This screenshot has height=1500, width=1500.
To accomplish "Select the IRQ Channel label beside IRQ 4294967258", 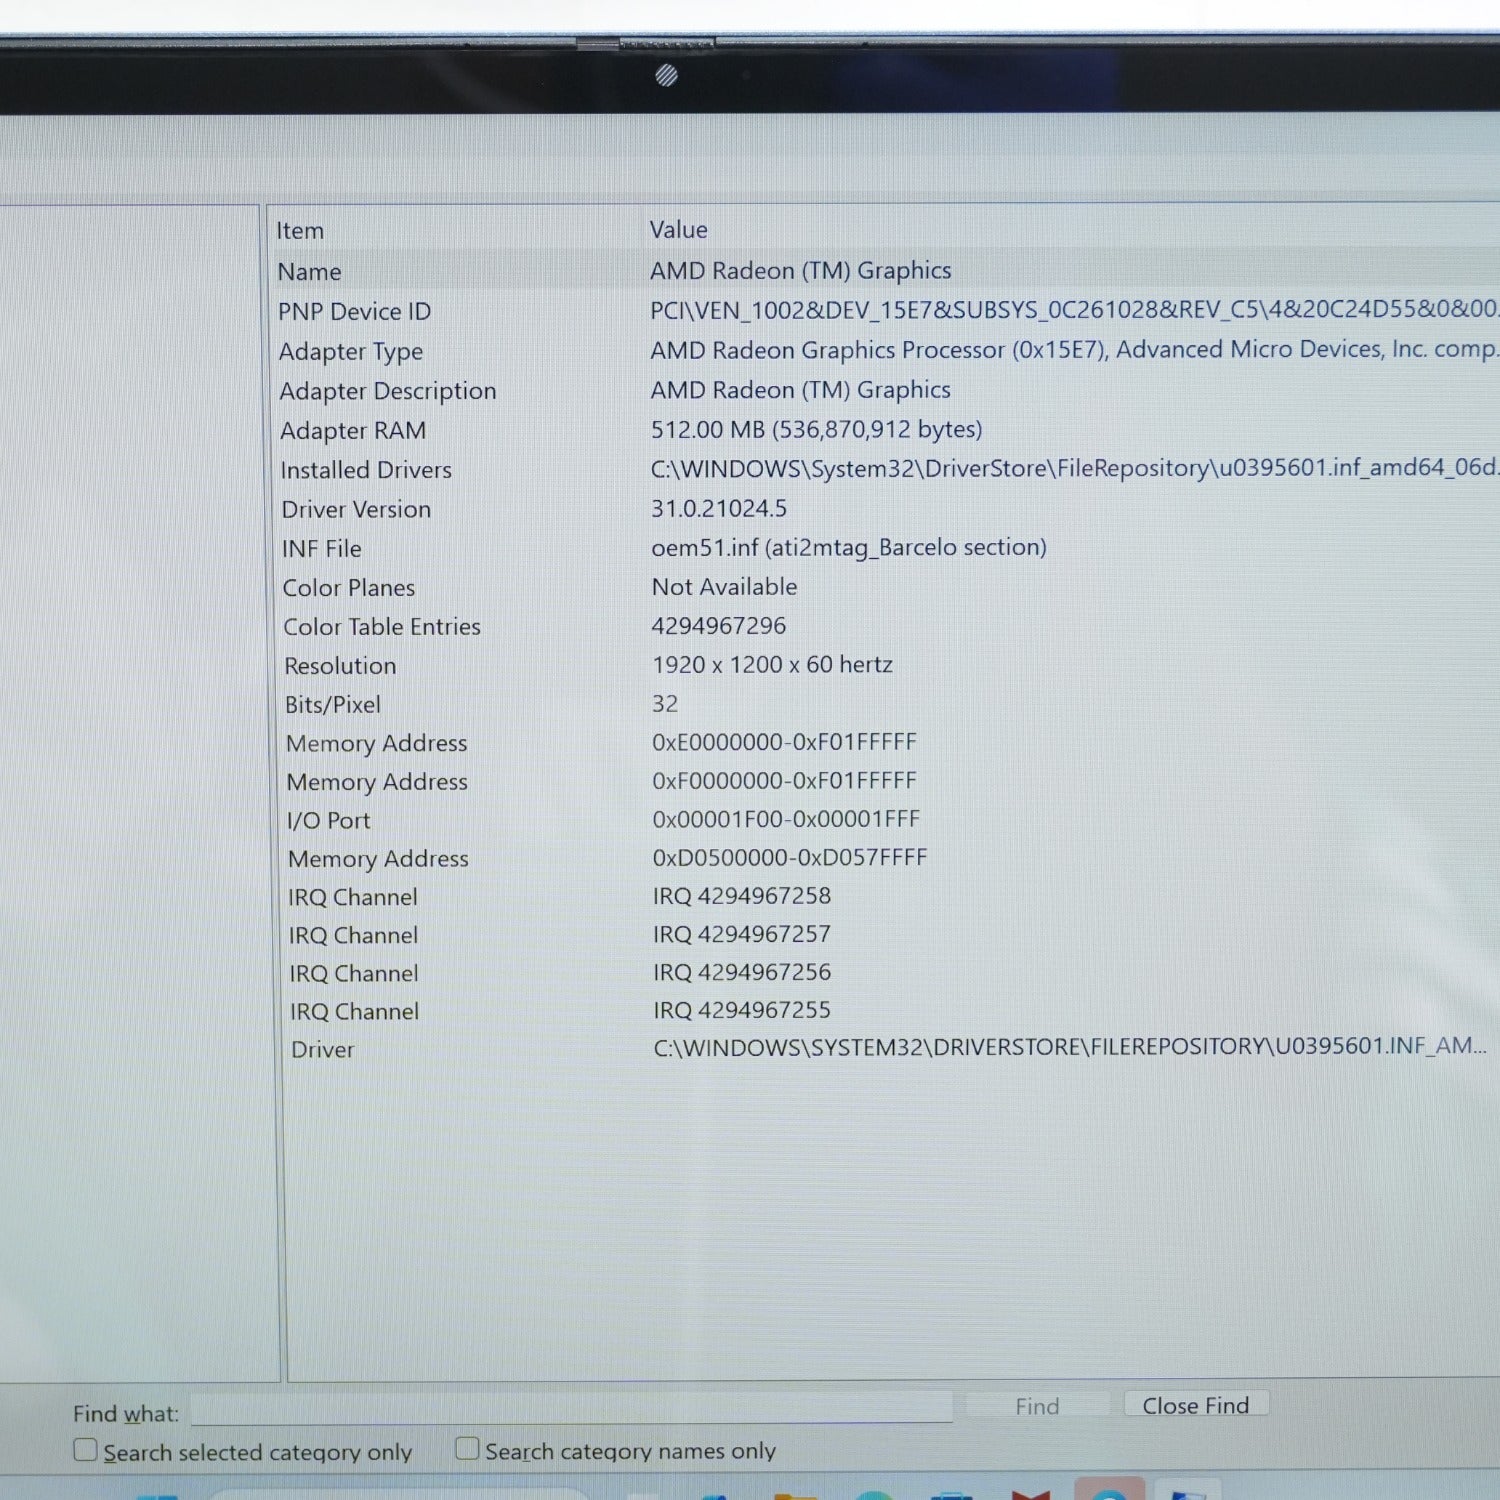I will click(353, 898).
